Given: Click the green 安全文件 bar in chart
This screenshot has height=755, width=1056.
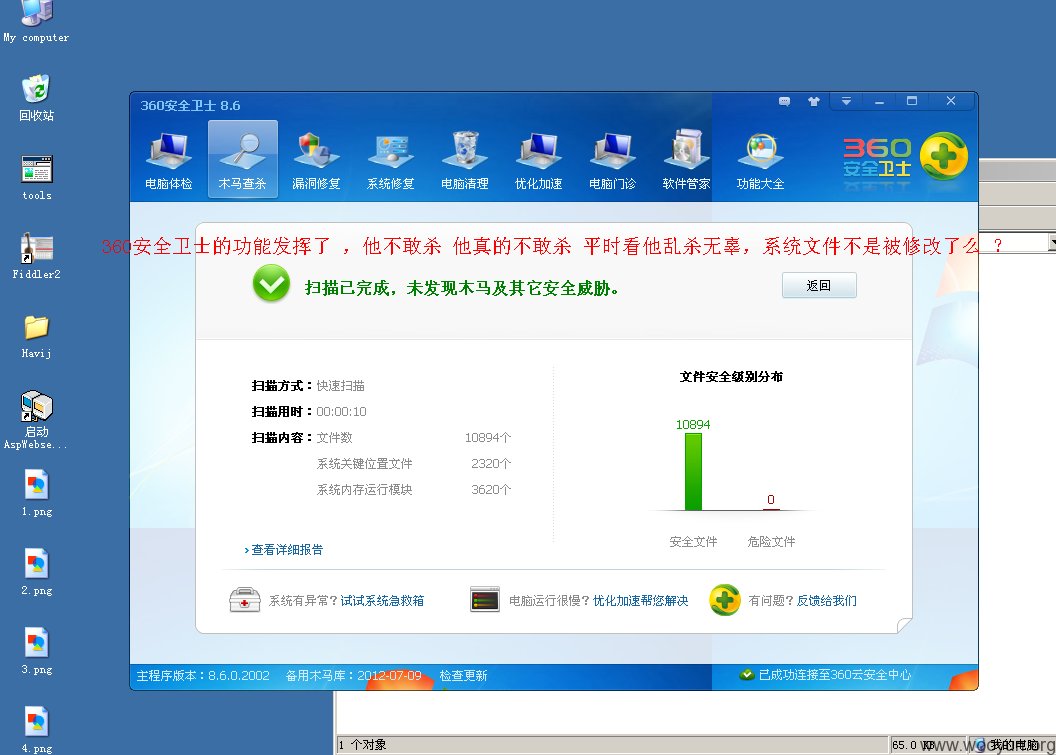Looking at the screenshot, I should point(693,471).
